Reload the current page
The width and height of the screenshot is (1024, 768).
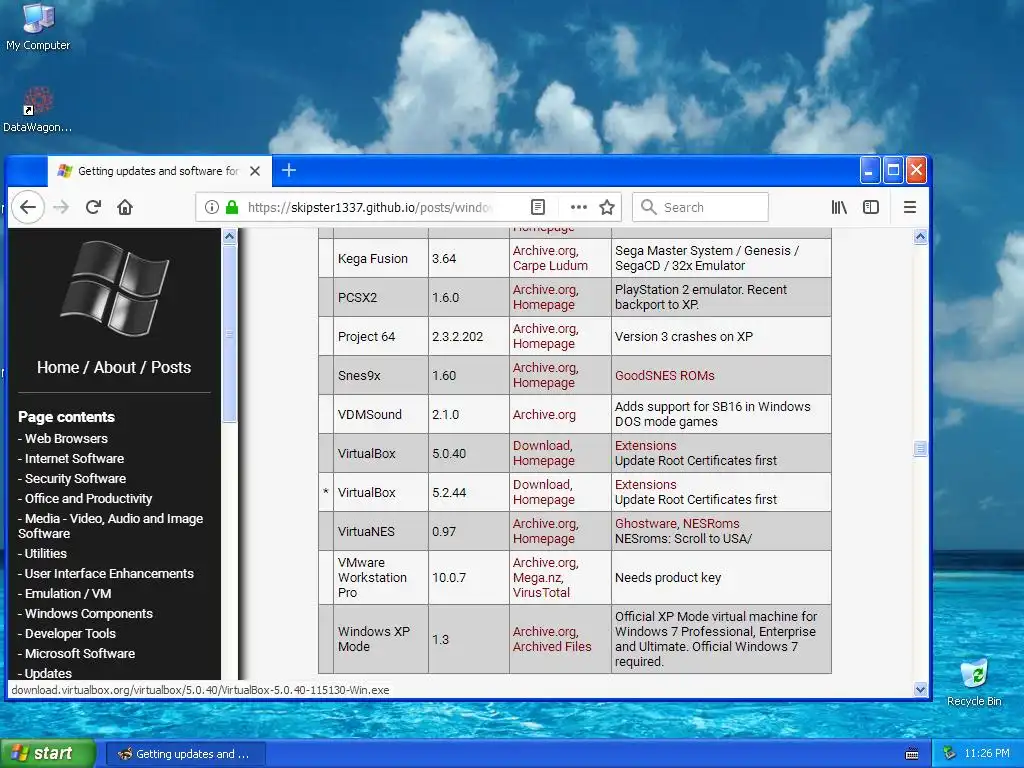tap(93, 207)
